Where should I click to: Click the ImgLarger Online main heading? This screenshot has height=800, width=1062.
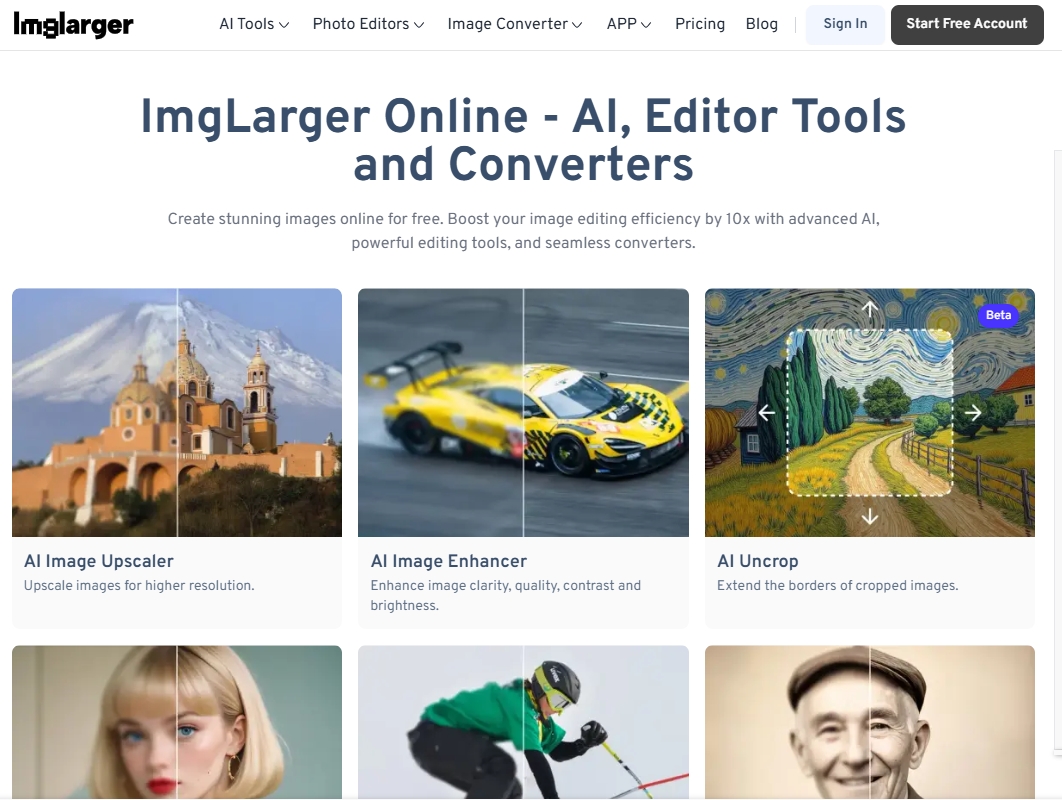click(x=523, y=140)
